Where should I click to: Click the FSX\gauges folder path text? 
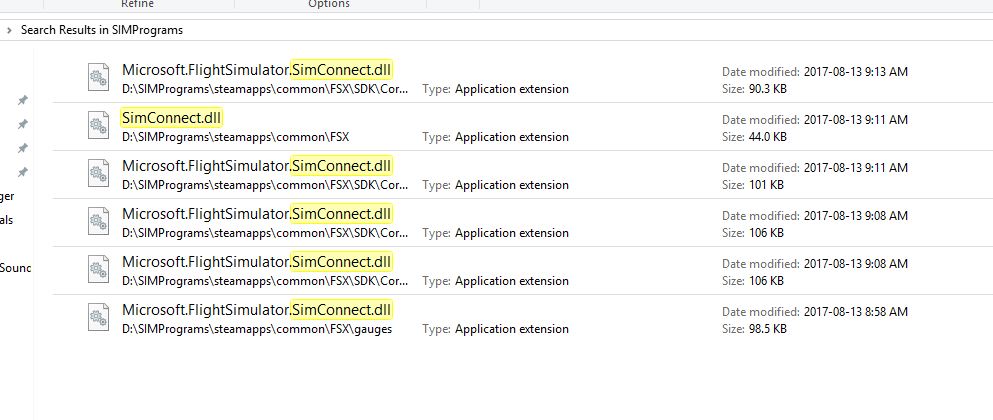tap(257, 329)
